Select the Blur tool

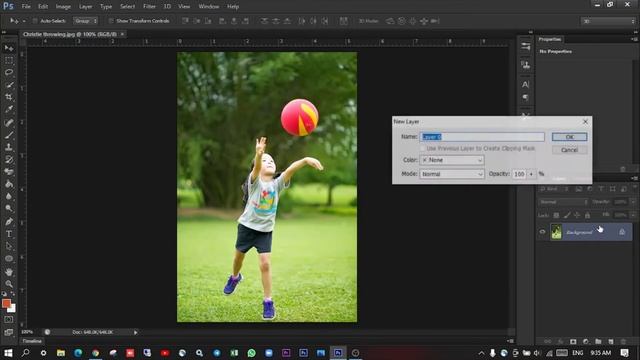click(9, 196)
